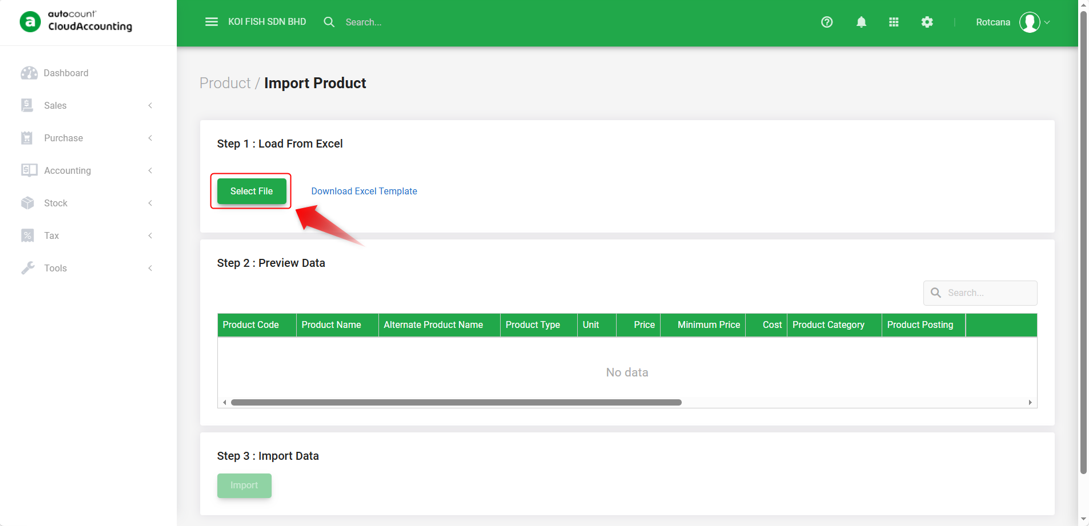Expand the Sales menu chevron

pyautogui.click(x=150, y=106)
